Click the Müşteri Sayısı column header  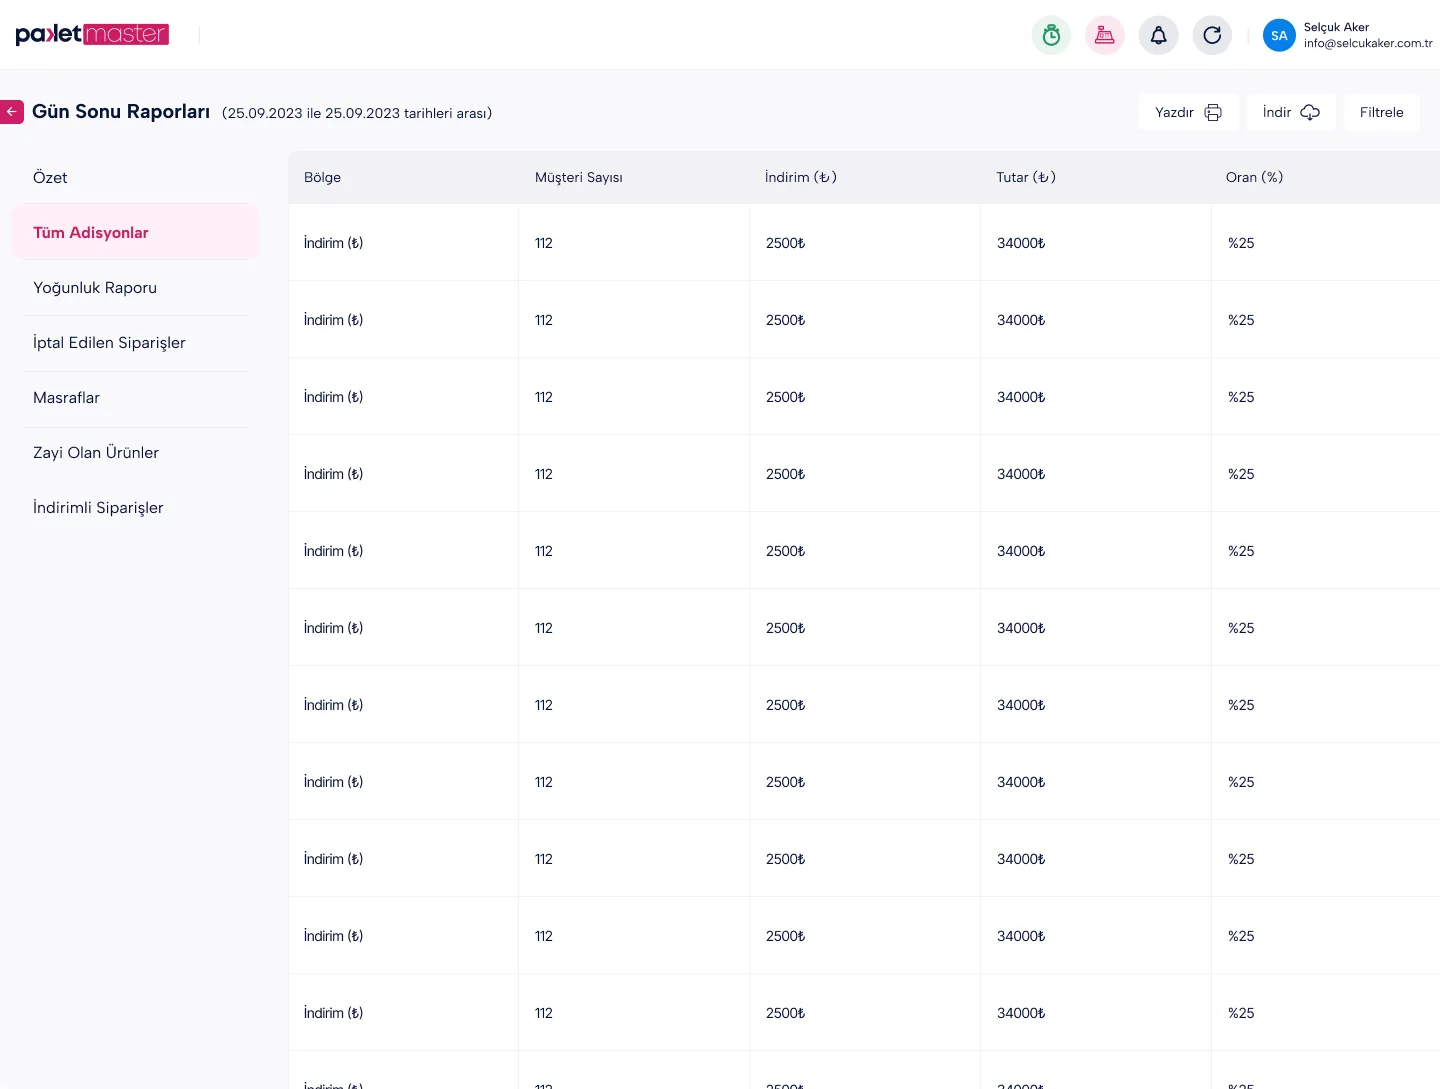point(578,177)
